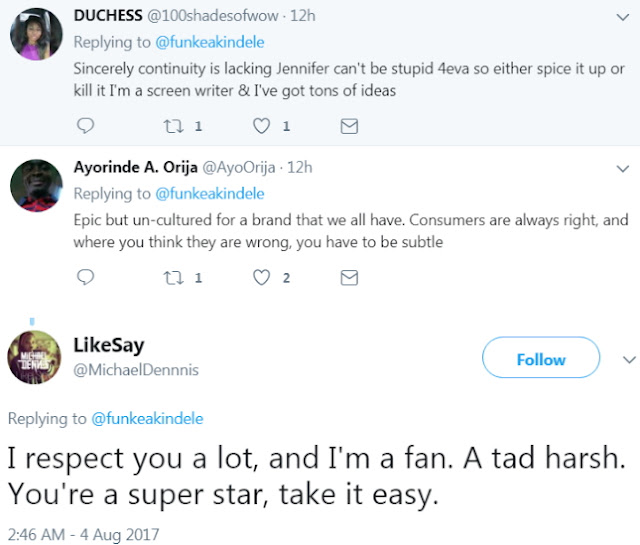The image size is (640, 545).
Task: Open the LikeSay tweet options chevron
Action: click(x=629, y=358)
